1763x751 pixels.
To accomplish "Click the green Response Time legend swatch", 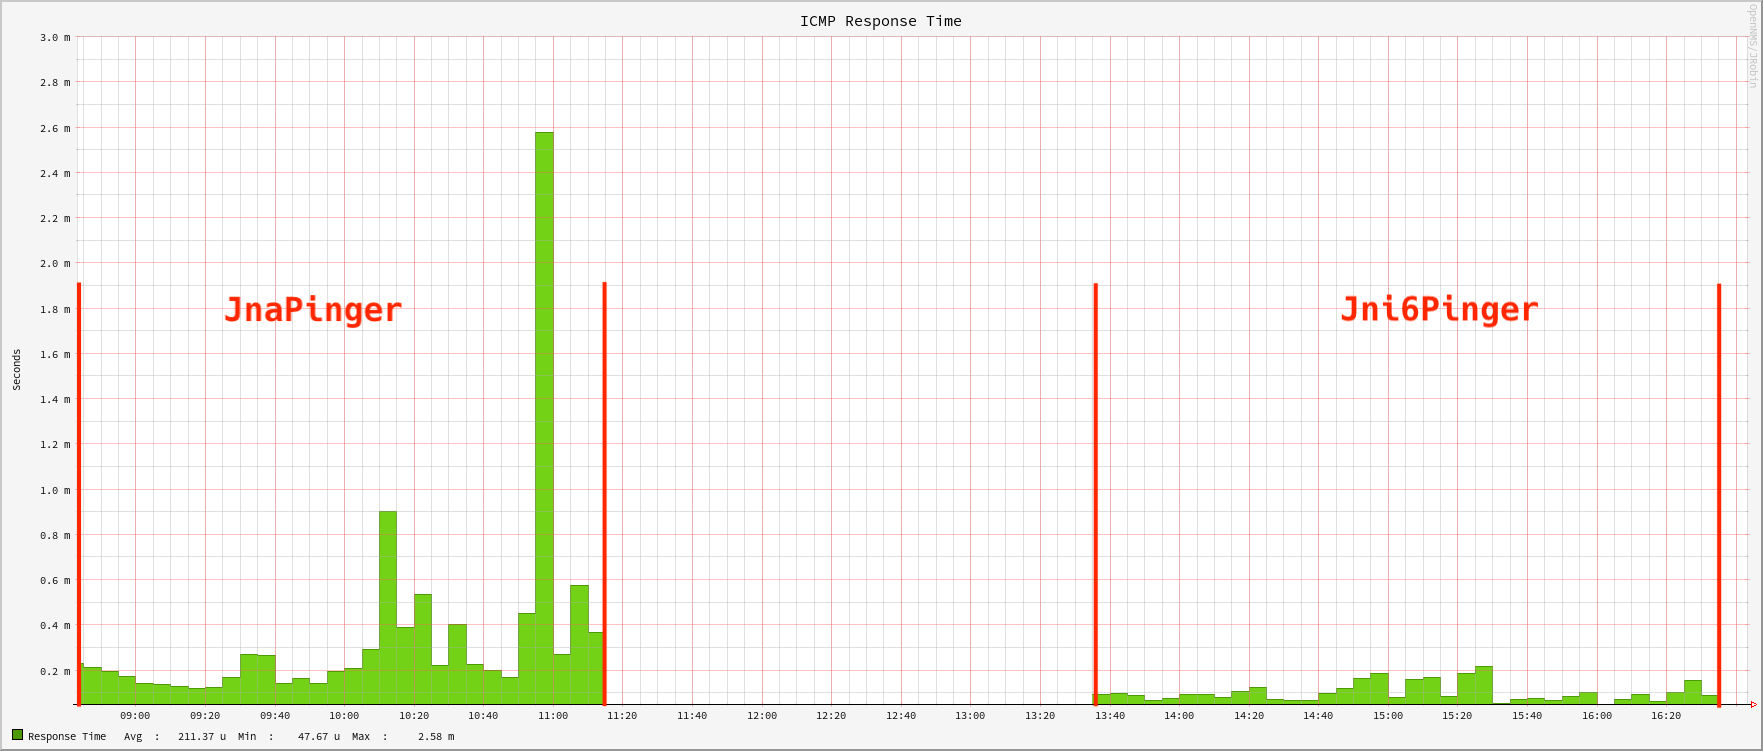I will [x=17, y=735].
